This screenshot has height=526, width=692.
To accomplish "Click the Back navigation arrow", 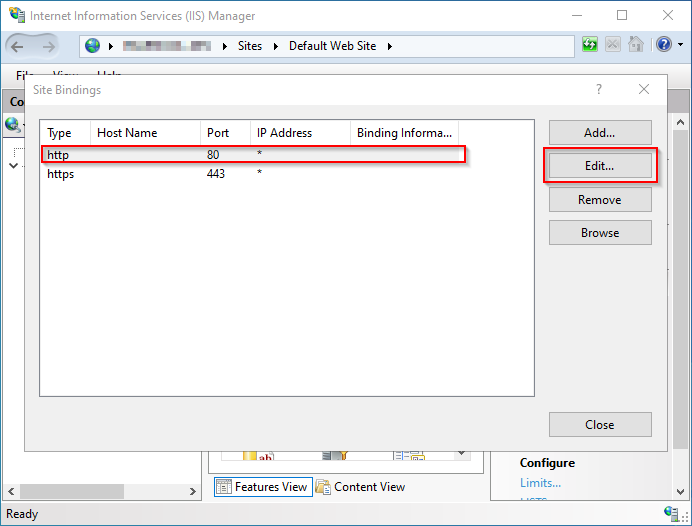I will click(17, 46).
